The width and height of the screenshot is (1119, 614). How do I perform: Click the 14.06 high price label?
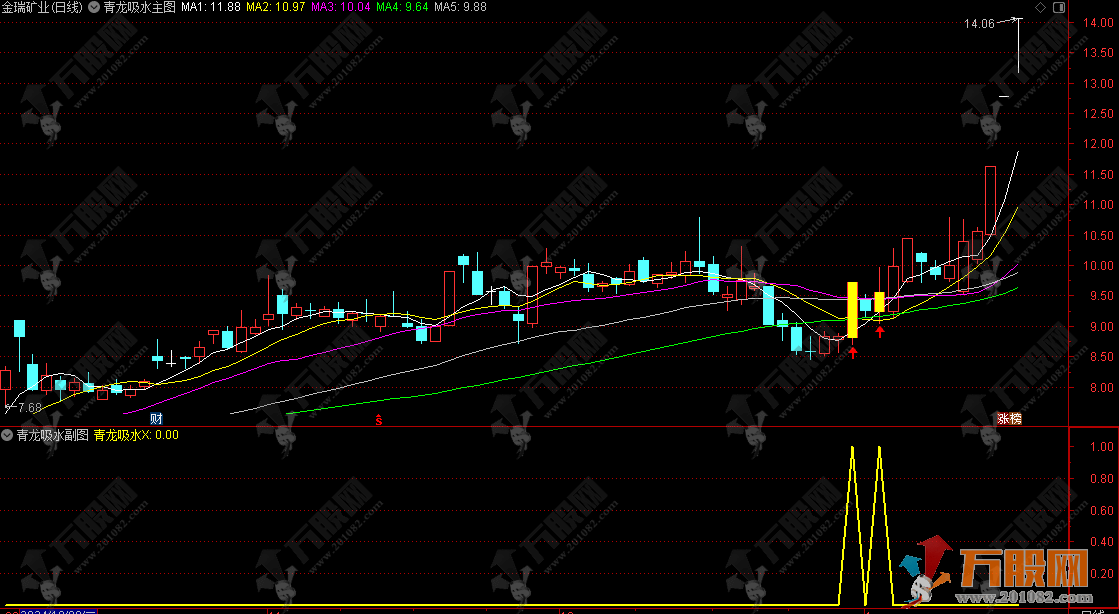point(979,24)
